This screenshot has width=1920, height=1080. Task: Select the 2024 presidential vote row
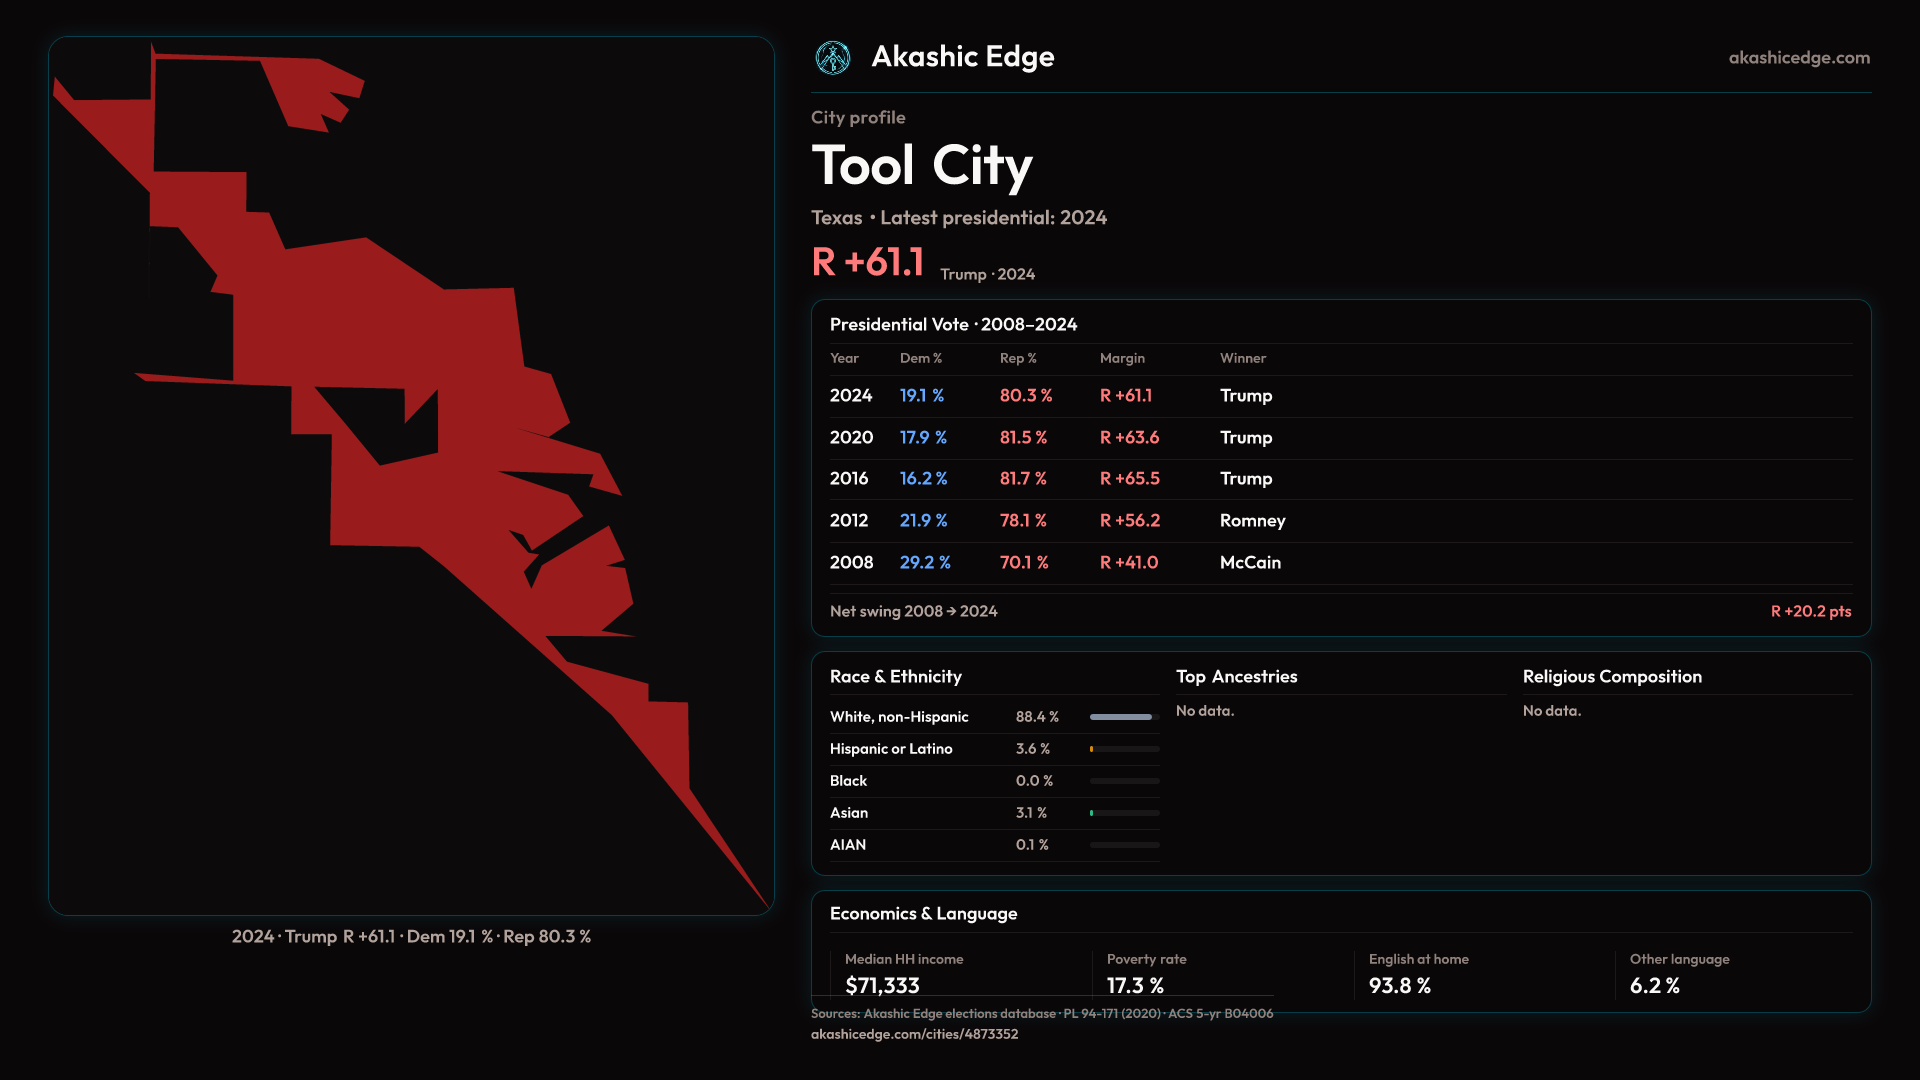(x=851, y=396)
